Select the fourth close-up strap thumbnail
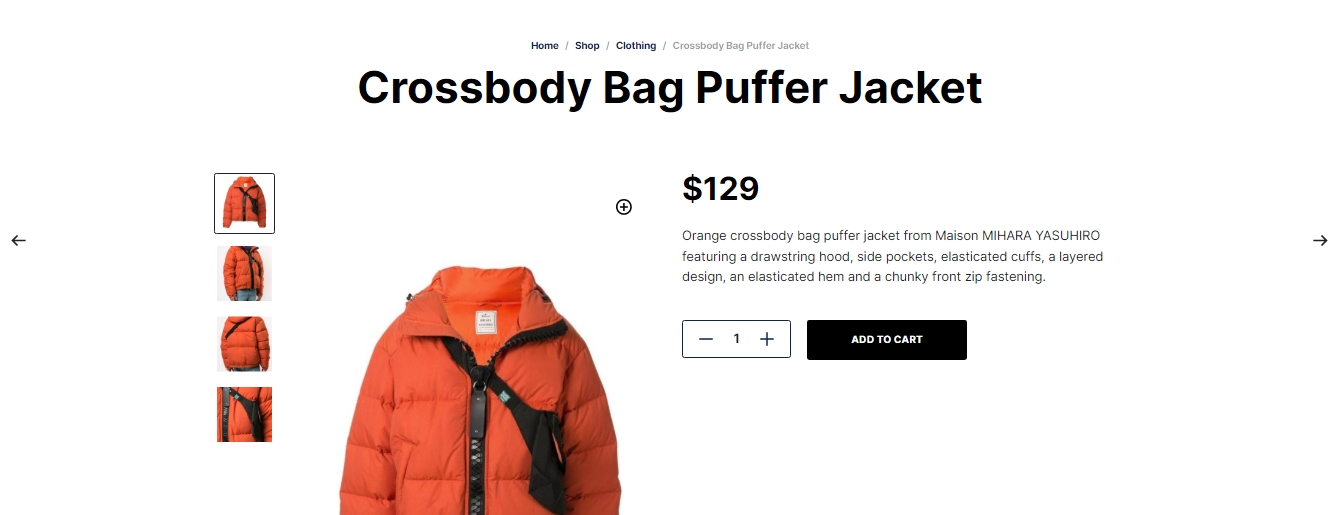The width and height of the screenshot is (1334, 515). pyautogui.click(x=244, y=414)
